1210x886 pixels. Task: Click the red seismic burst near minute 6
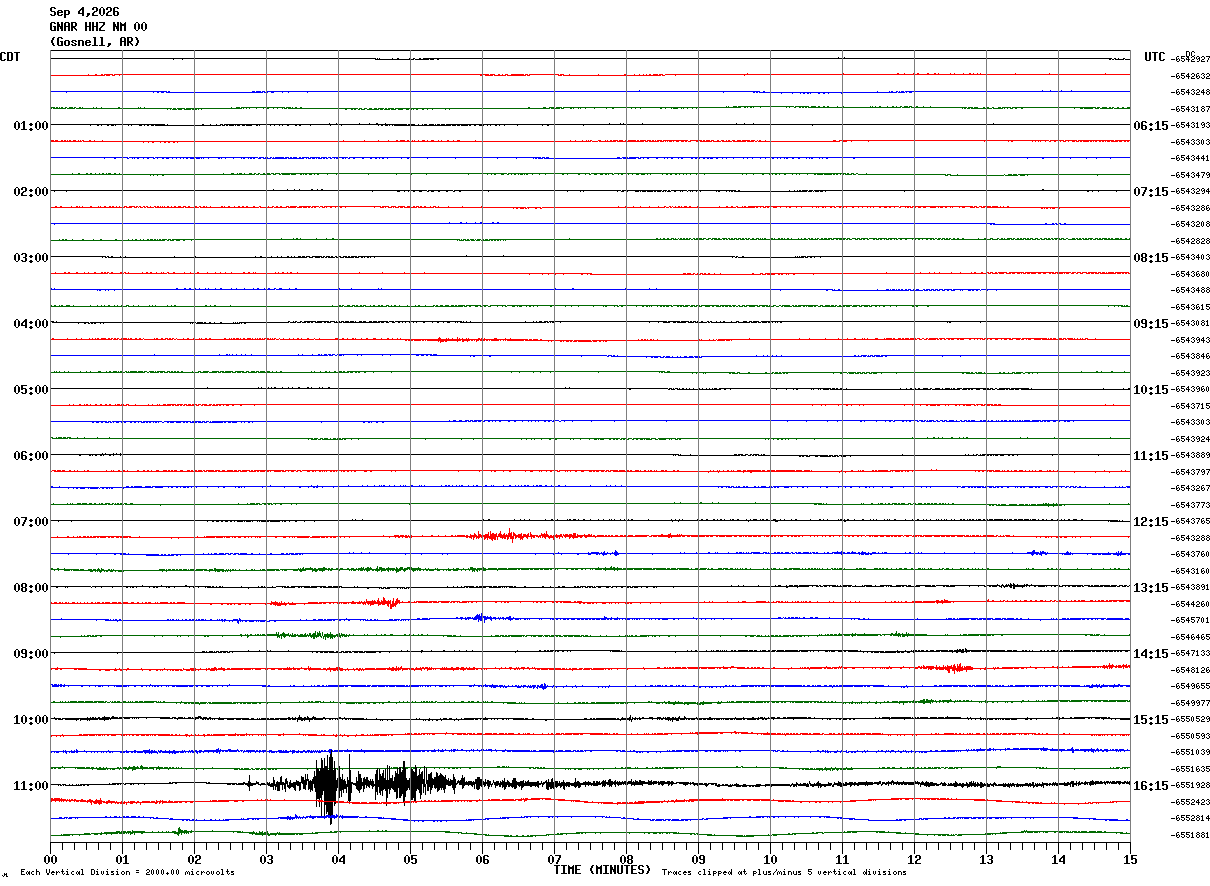512,536
